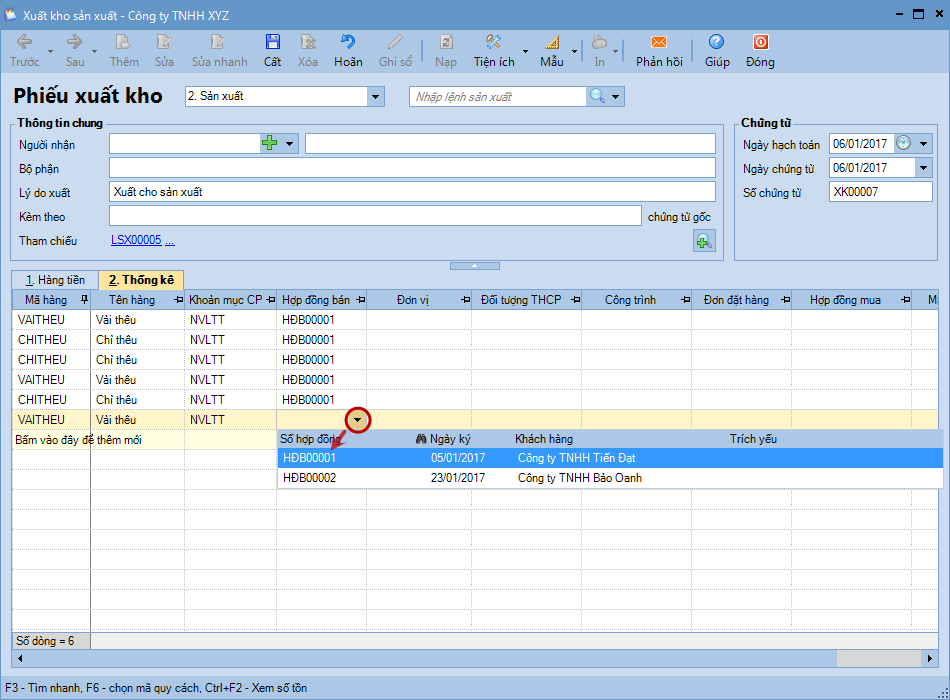This screenshot has width=950, height=700.
Task: Open the LSX00005 reference link
Action: pos(136,241)
